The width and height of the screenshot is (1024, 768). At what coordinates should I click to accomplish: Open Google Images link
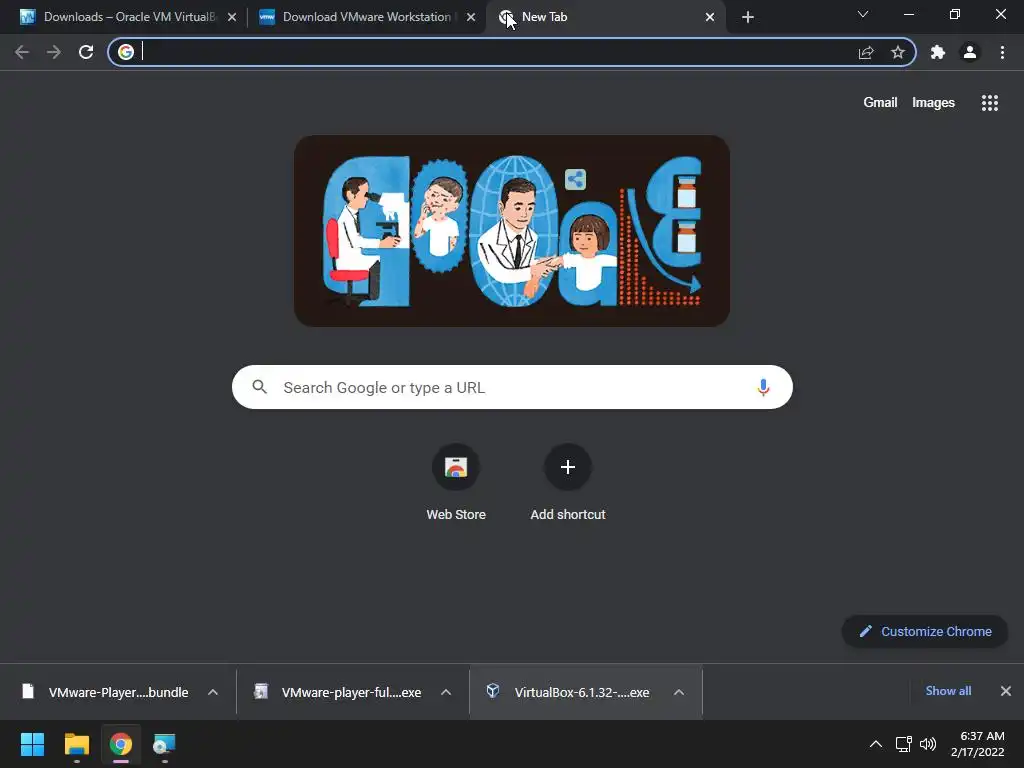click(933, 103)
